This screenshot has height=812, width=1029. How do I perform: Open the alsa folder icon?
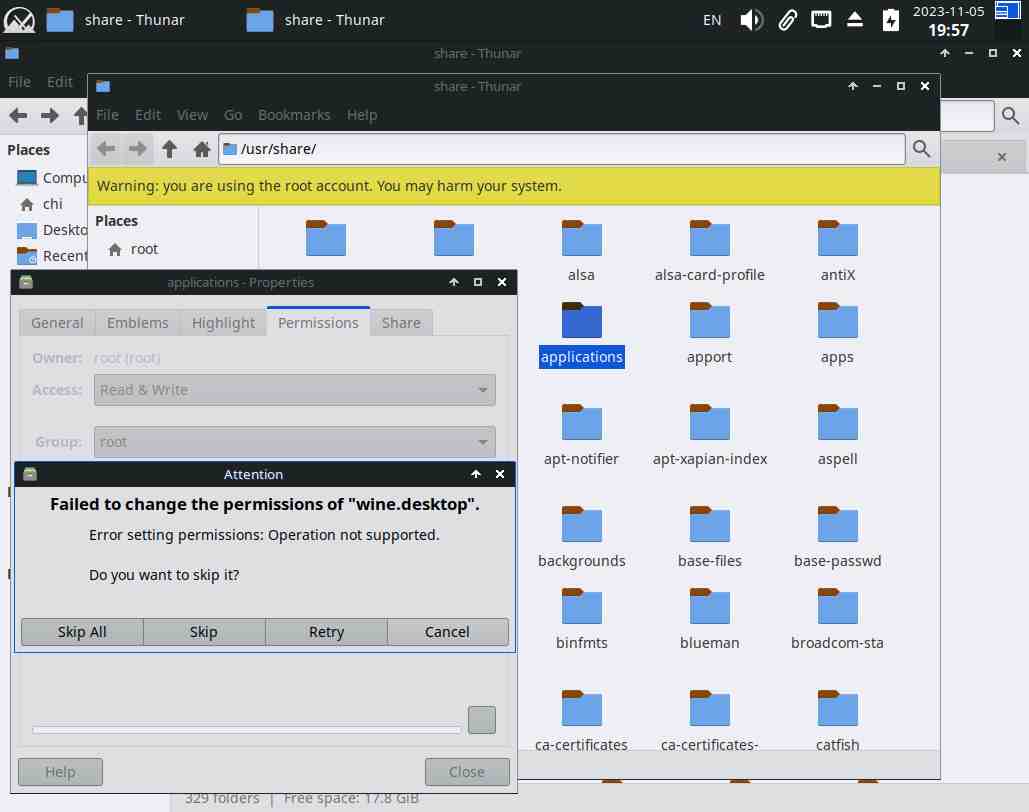pos(581,240)
